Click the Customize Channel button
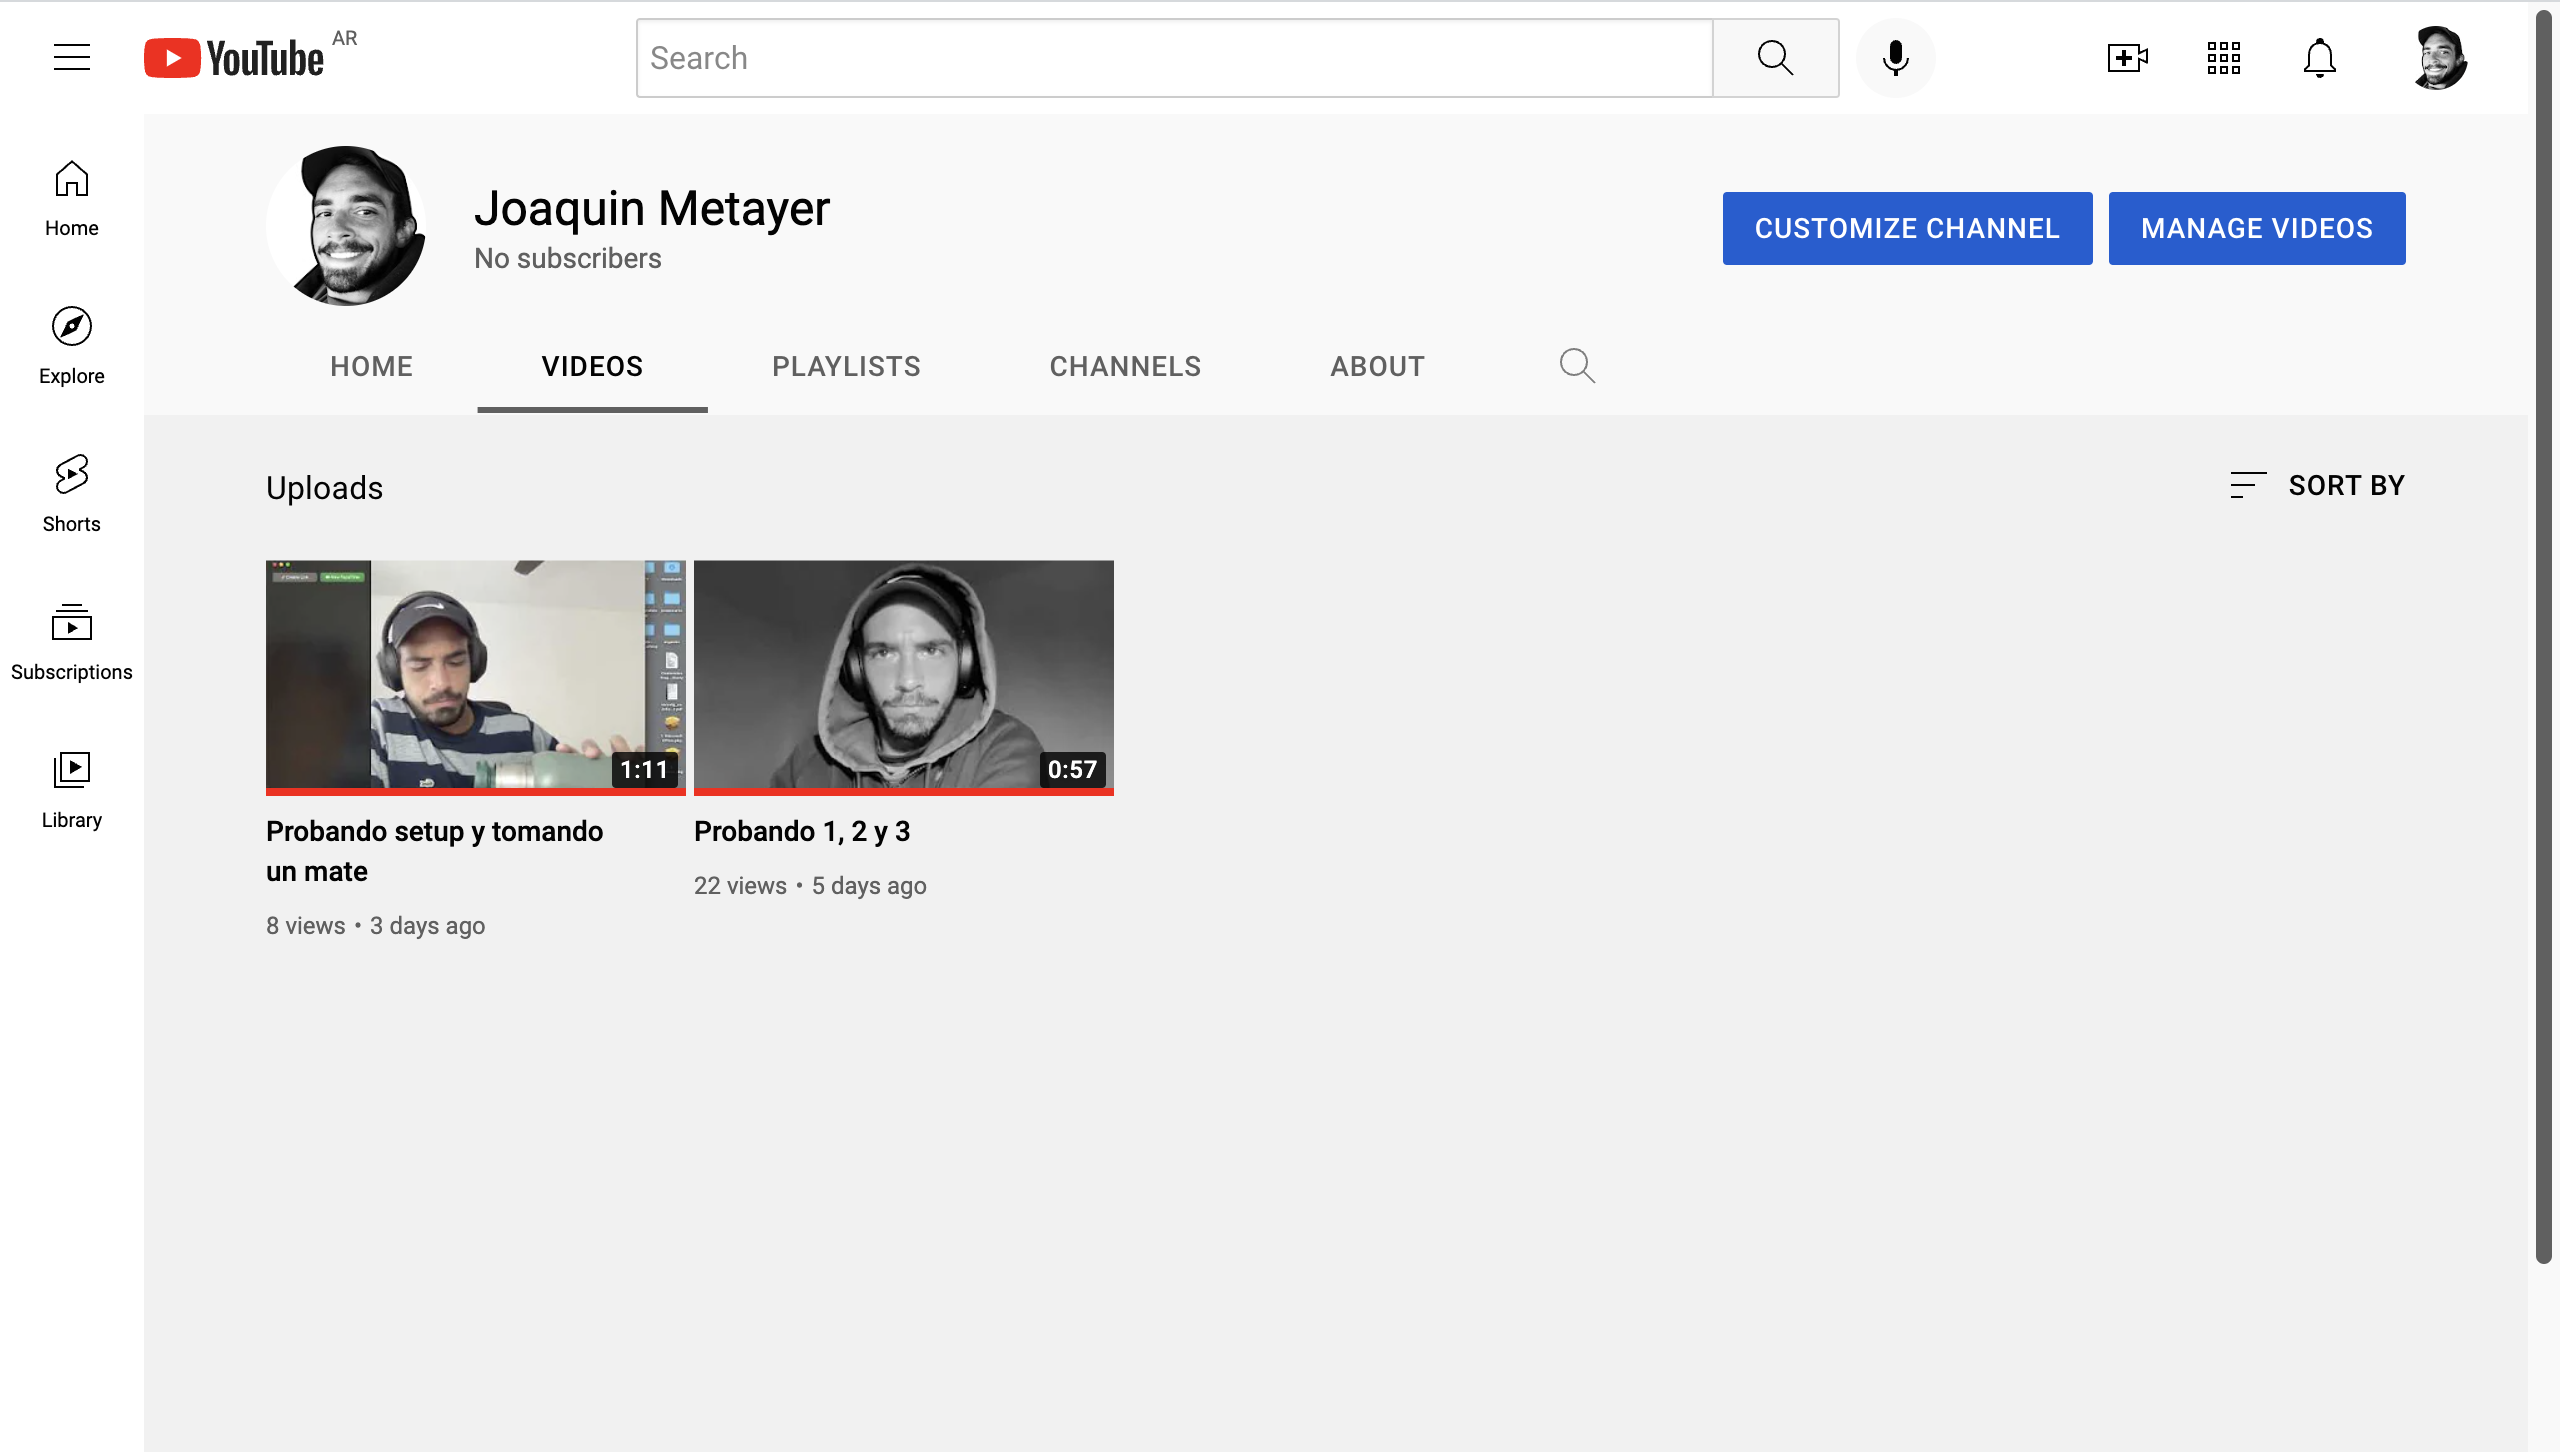This screenshot has height=1452, width=2560. click(x=1907, y=228)
